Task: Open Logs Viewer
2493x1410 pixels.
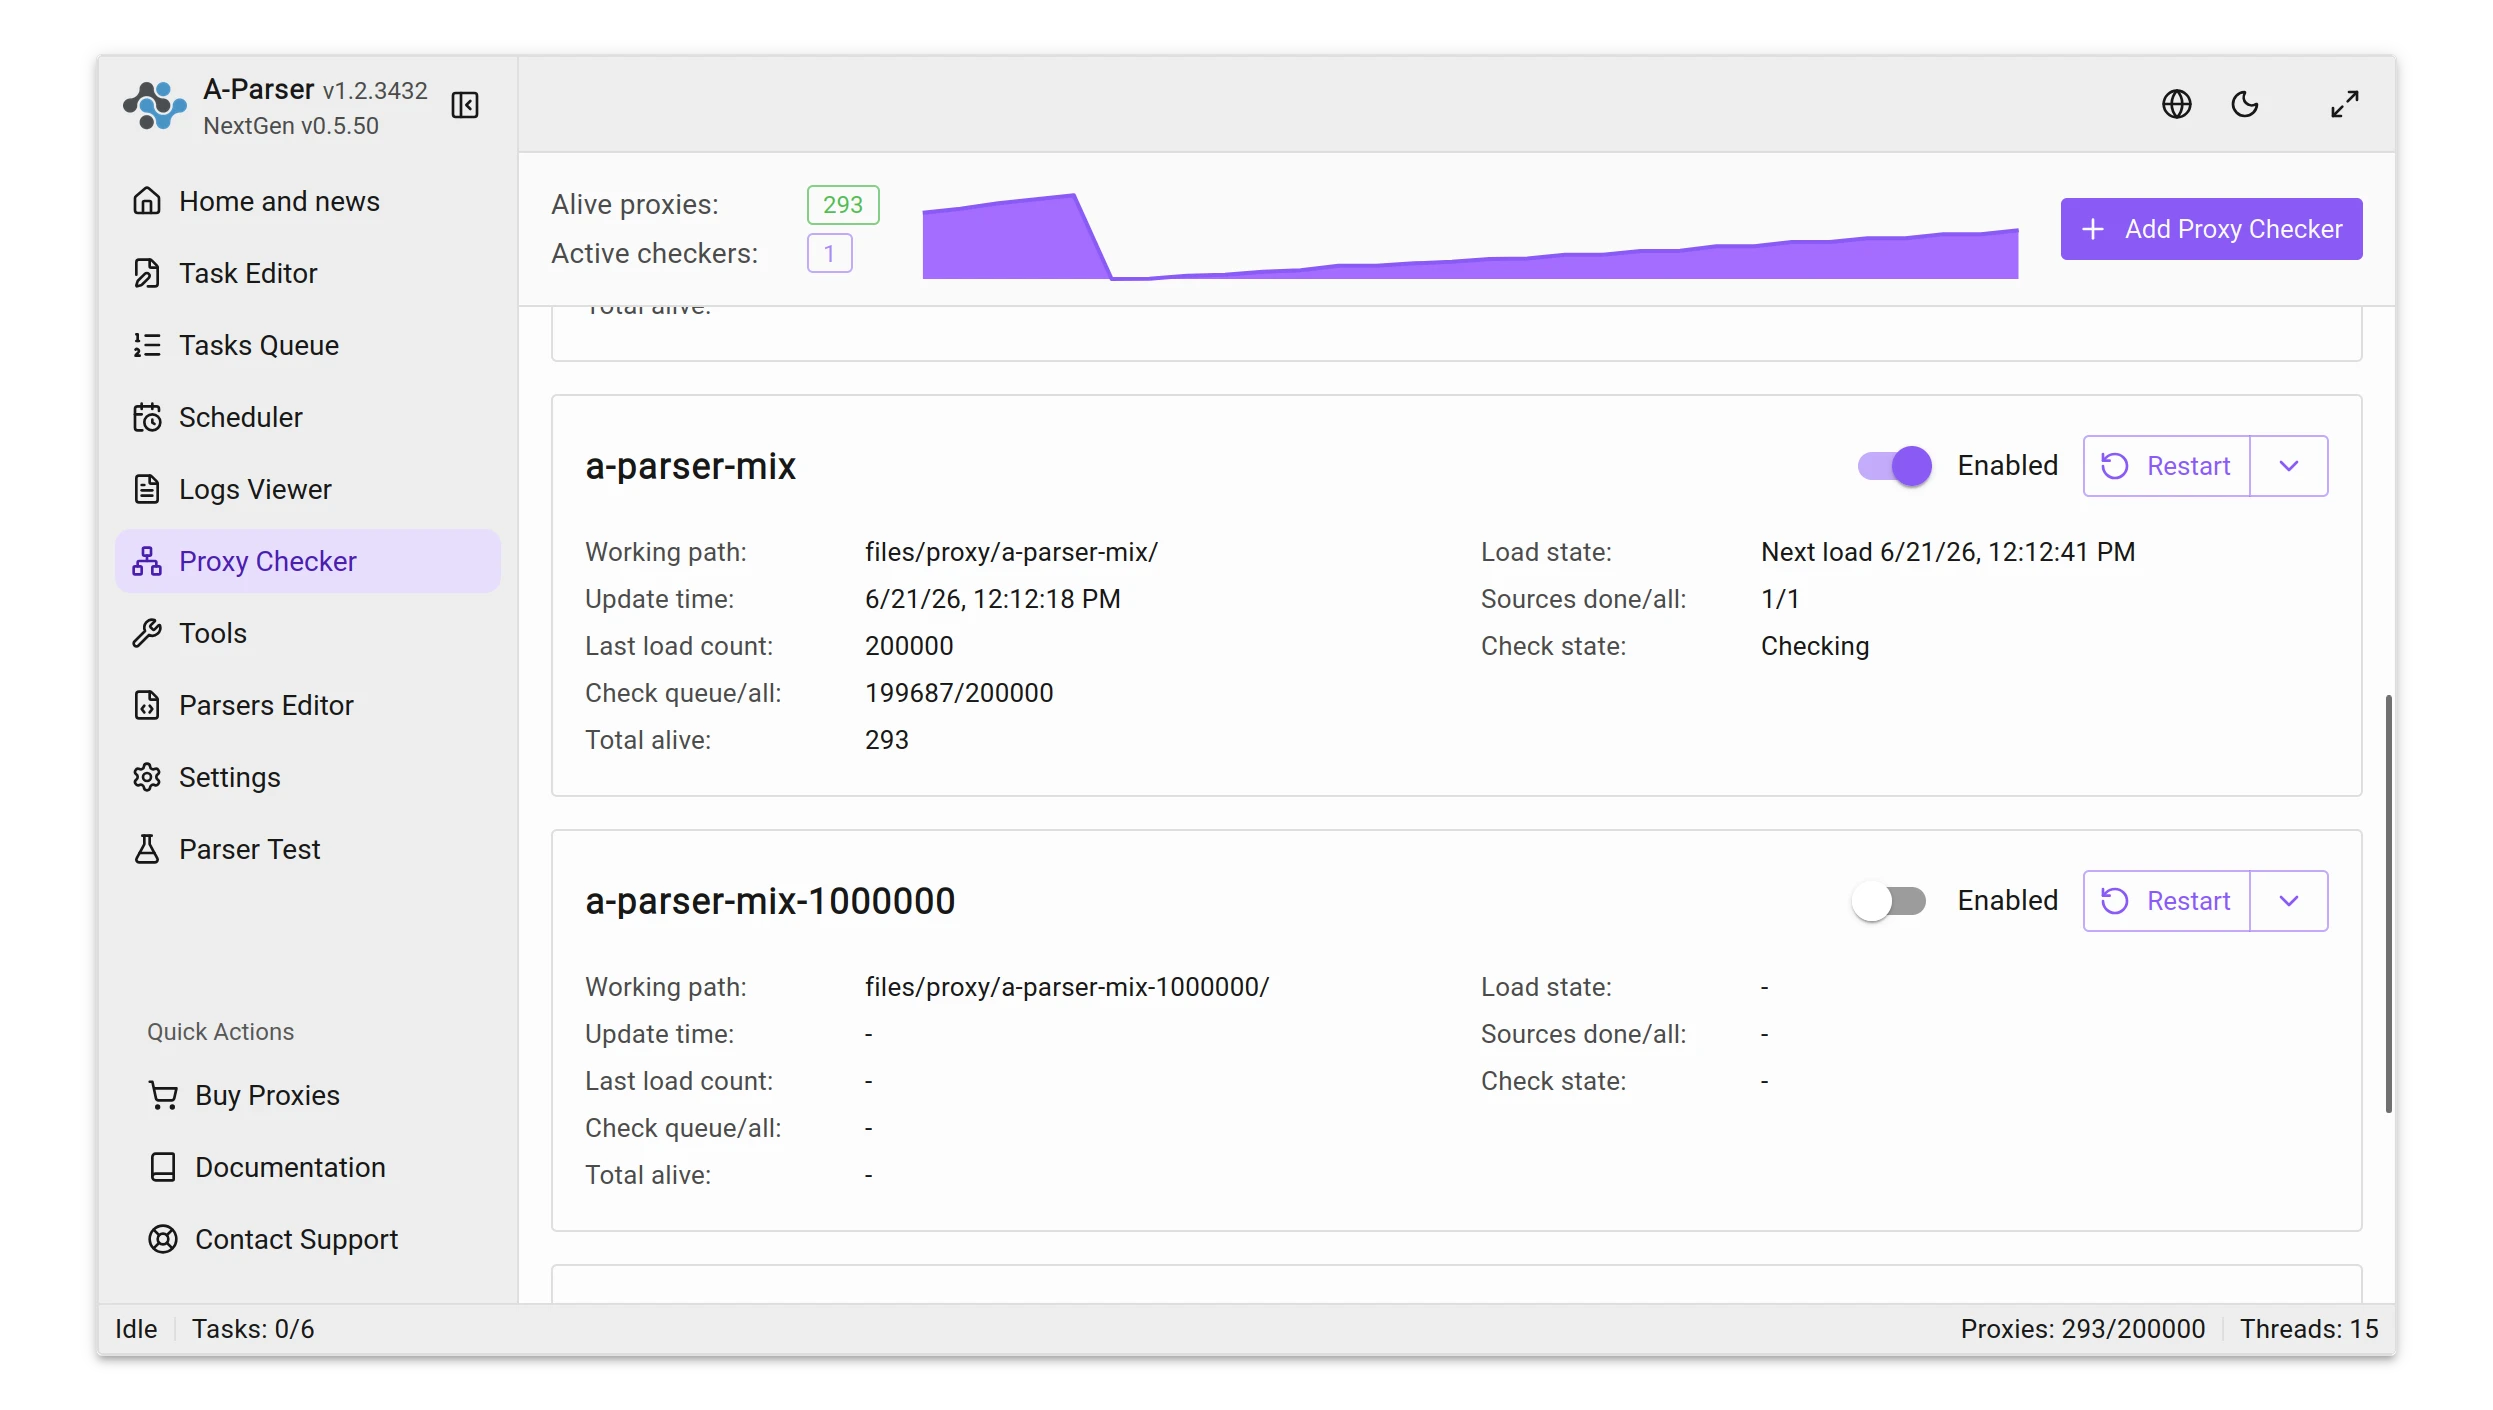Action: coord(308,489)
